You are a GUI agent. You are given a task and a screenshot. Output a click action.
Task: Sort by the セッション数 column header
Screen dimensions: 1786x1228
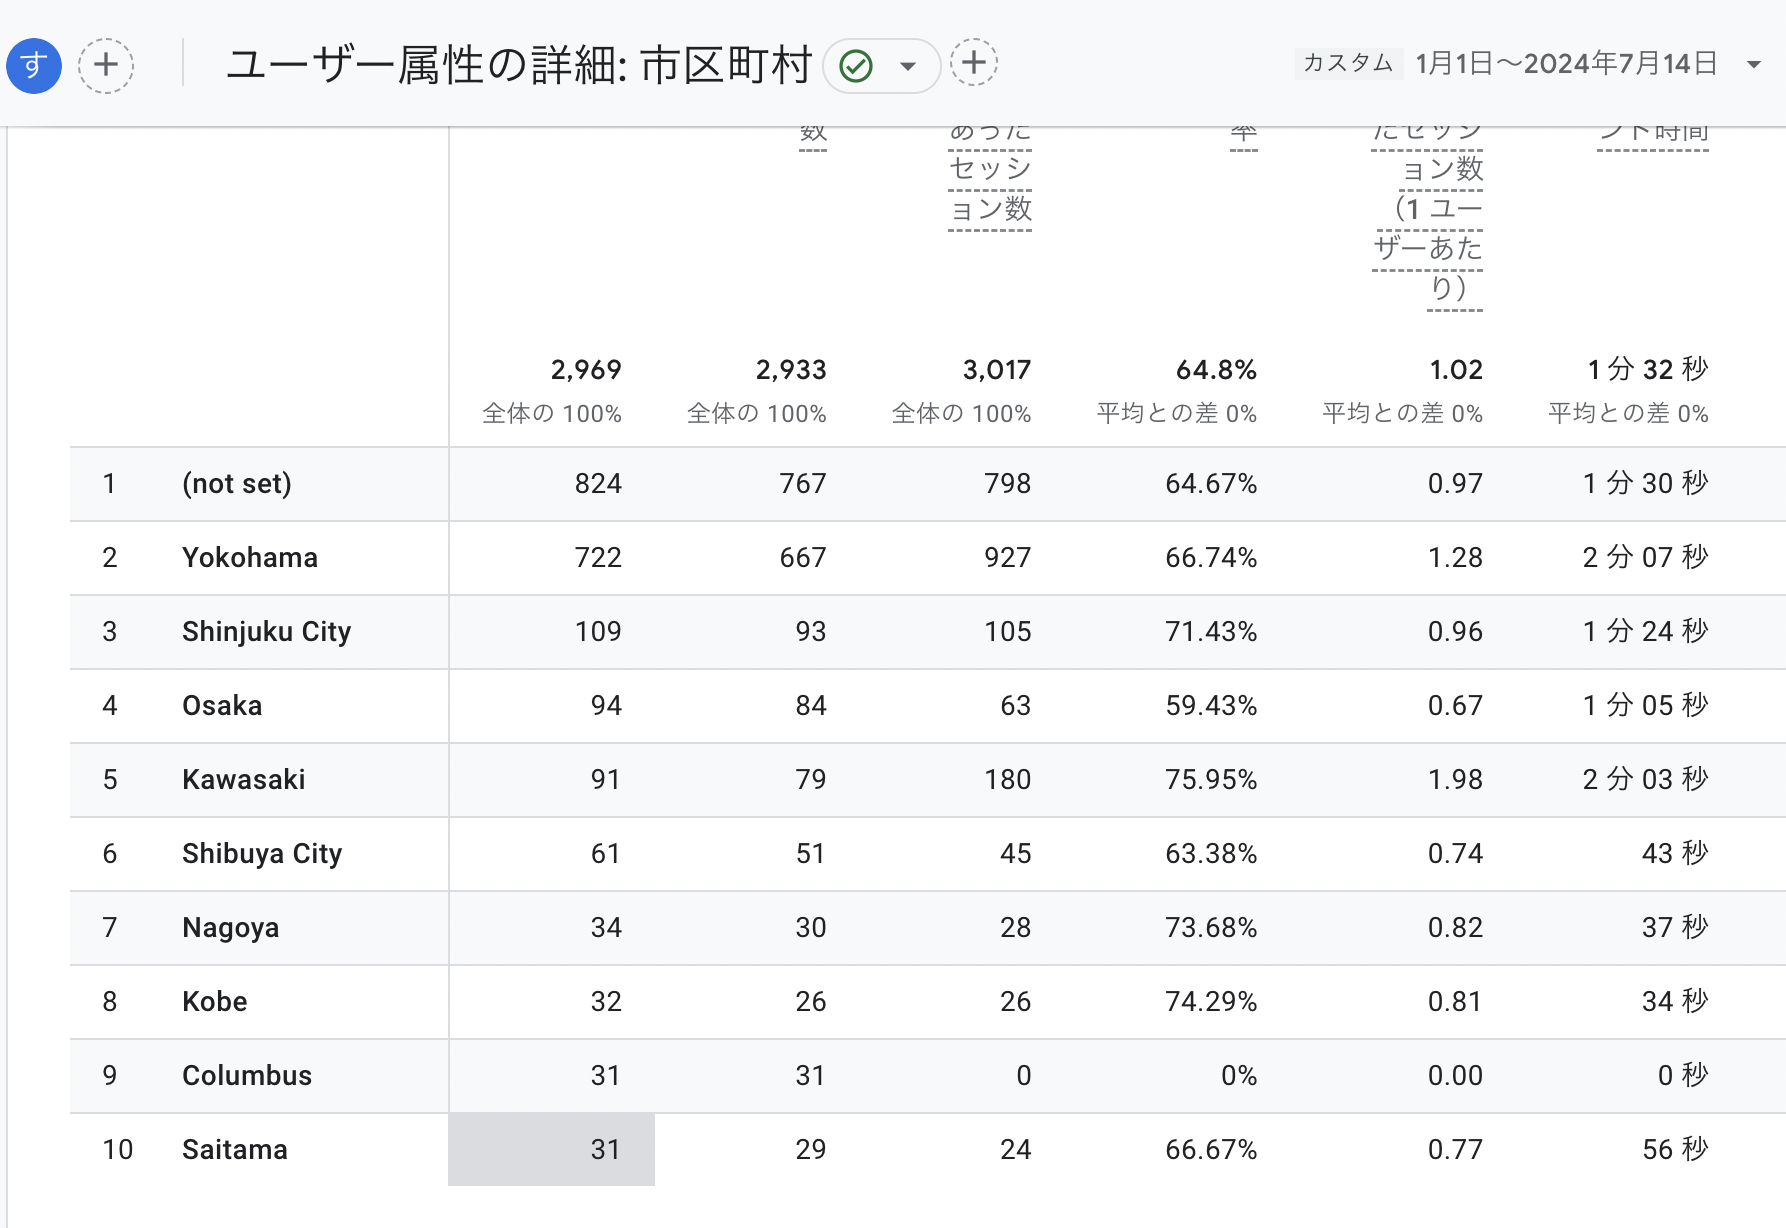coord(990,188)
